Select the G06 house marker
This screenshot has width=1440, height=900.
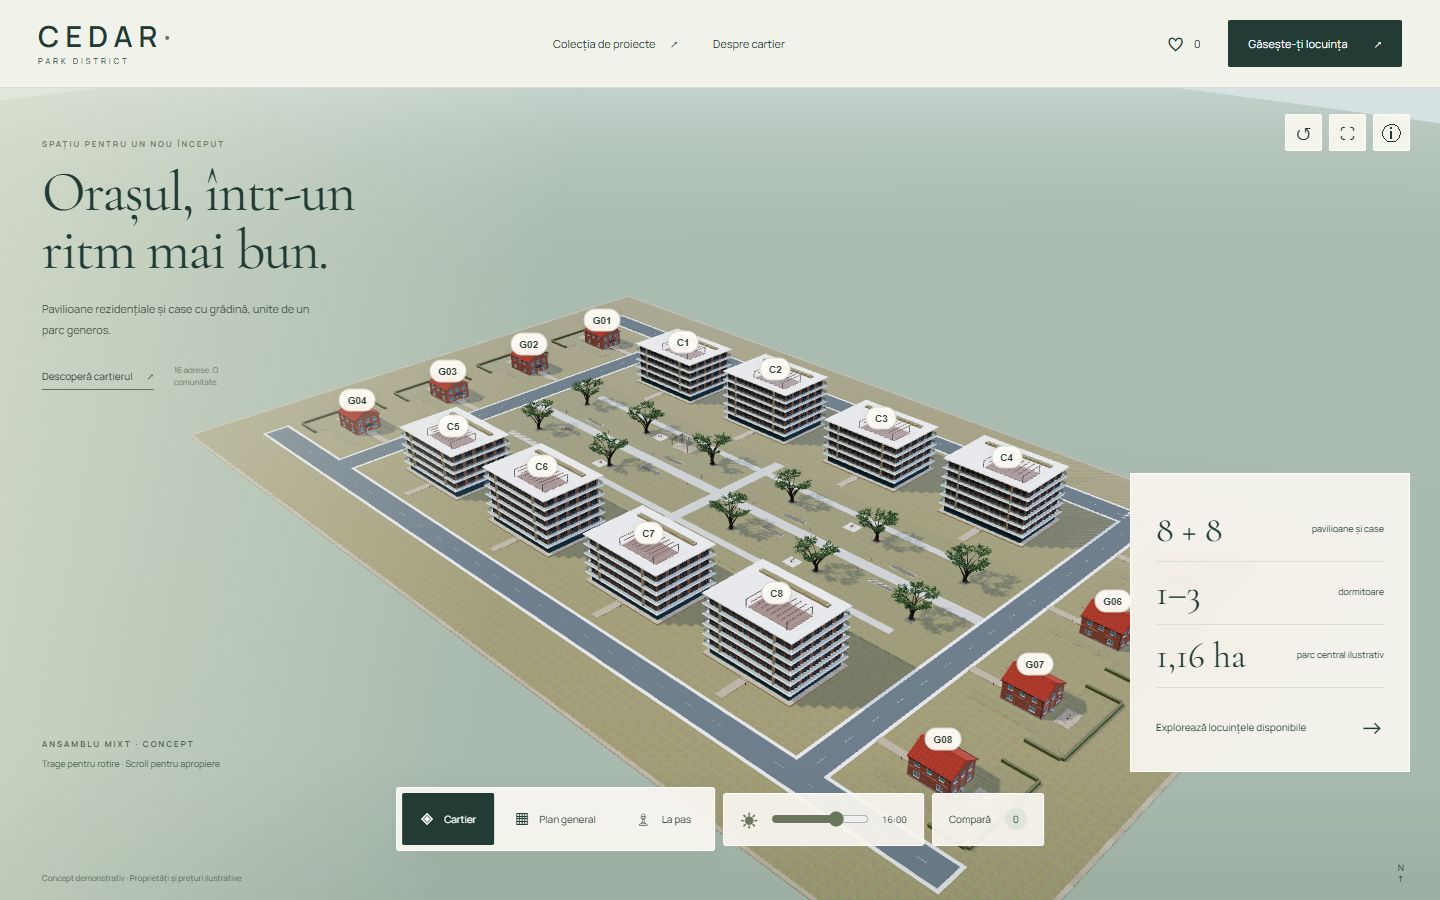click(1112, 601)
